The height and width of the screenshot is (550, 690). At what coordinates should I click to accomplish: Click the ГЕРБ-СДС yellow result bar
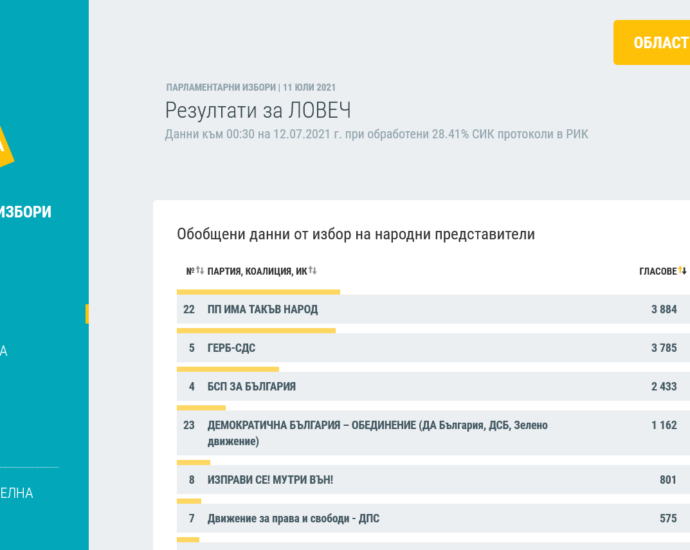(x=256, y=330)
